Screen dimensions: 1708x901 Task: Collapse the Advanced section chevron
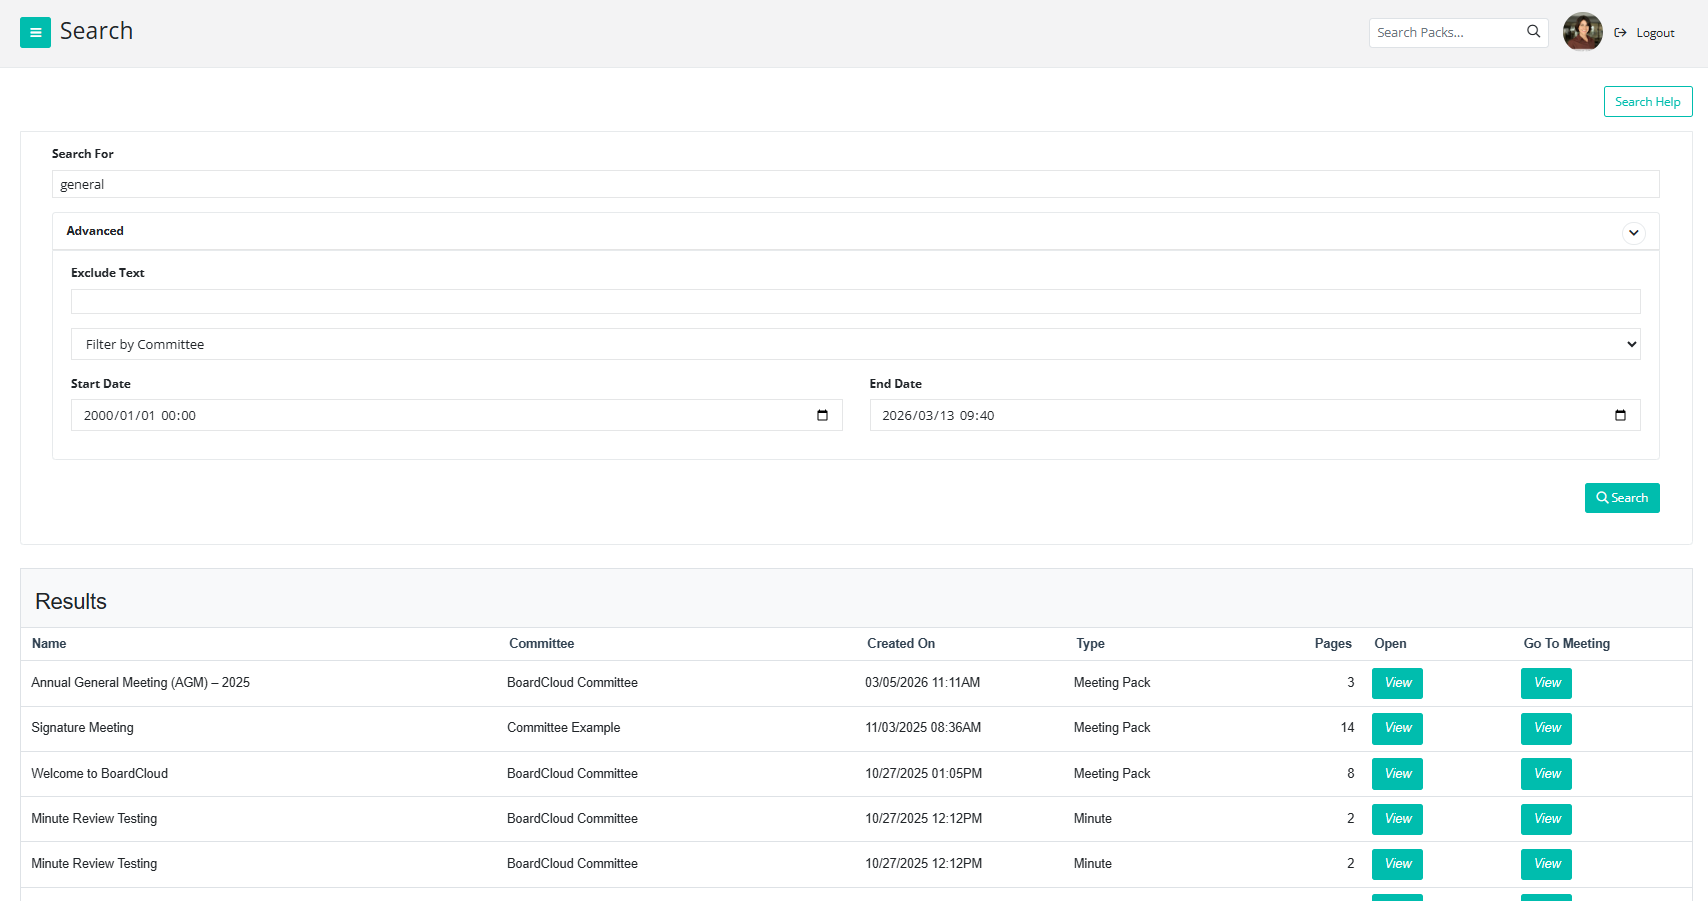pos(1633,233)
